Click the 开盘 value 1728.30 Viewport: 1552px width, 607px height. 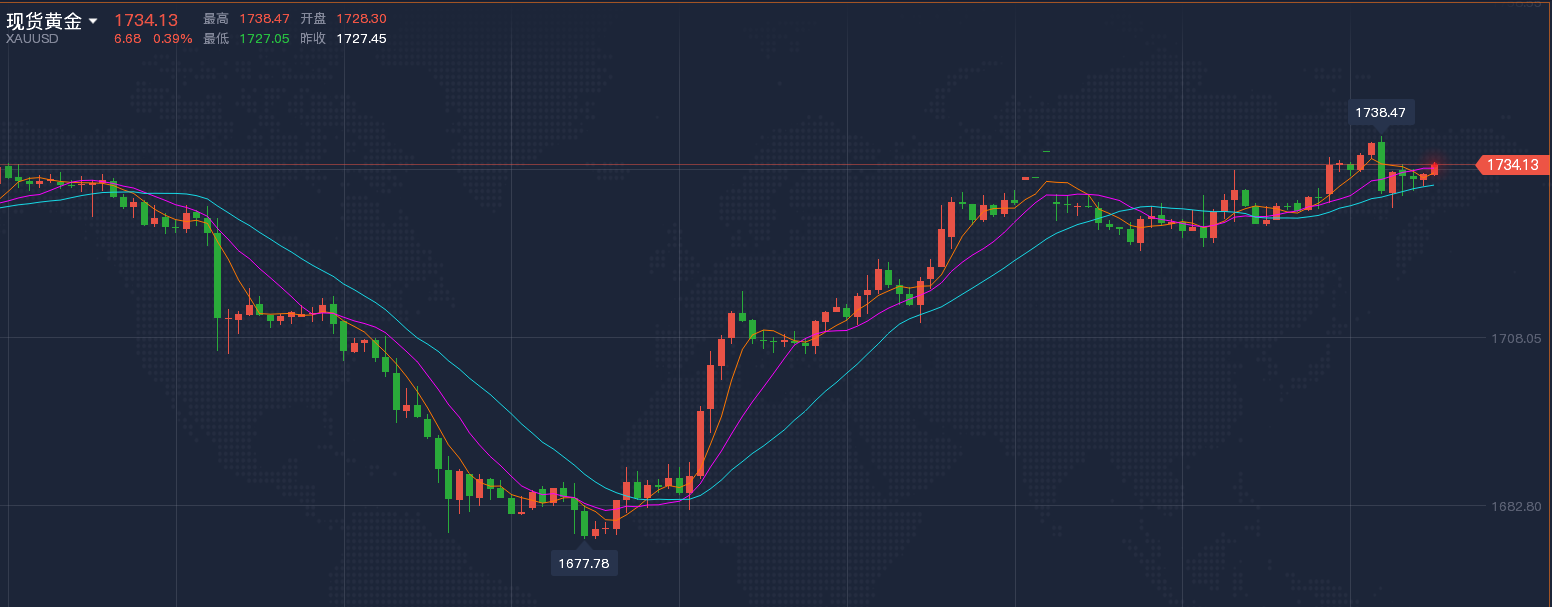(x=361, y=19)
